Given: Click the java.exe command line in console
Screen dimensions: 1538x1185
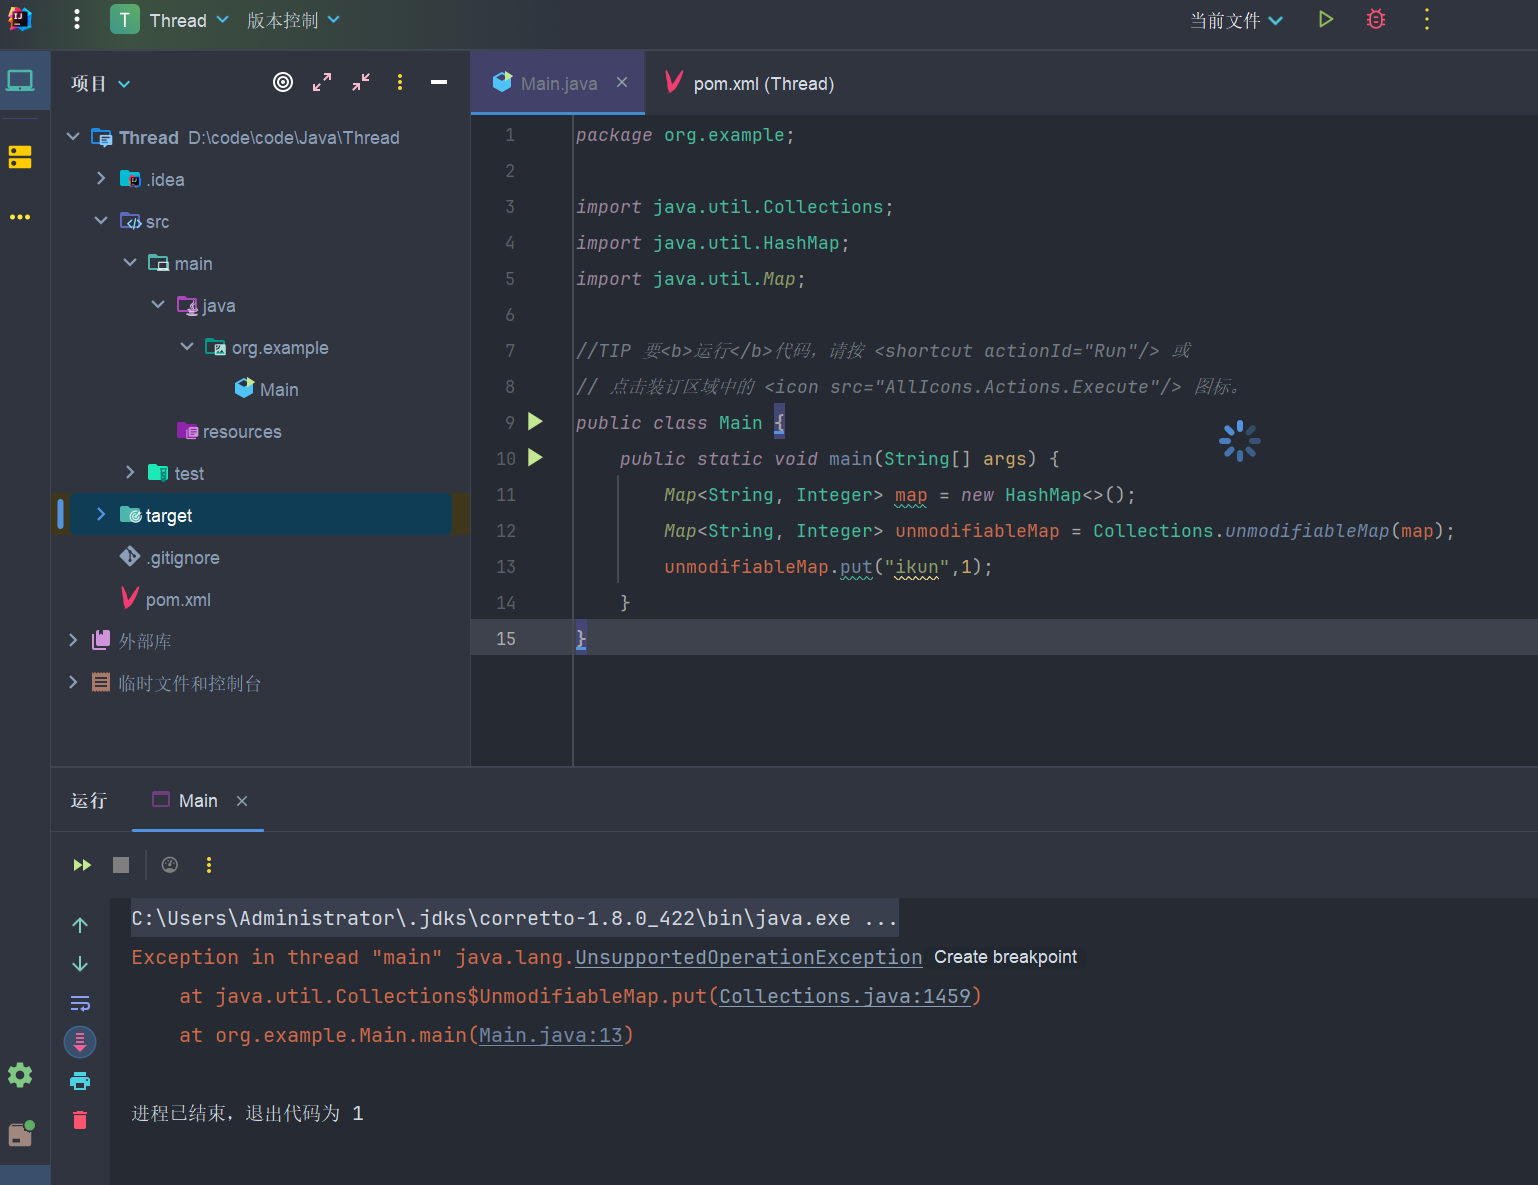Looking at the screenshot, I should [x=514, y=918].
